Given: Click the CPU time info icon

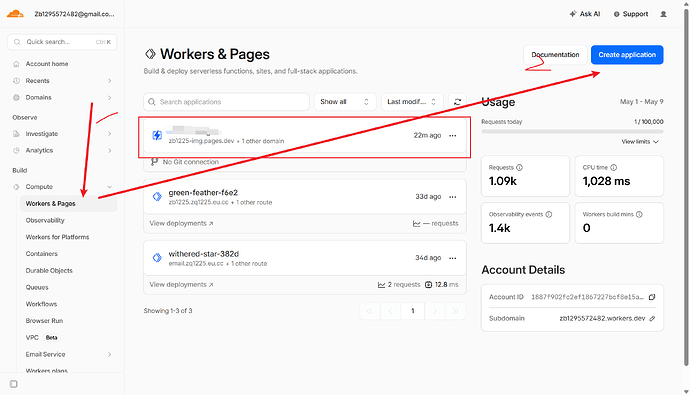Looking at the screenshot, I should point(613,168).
